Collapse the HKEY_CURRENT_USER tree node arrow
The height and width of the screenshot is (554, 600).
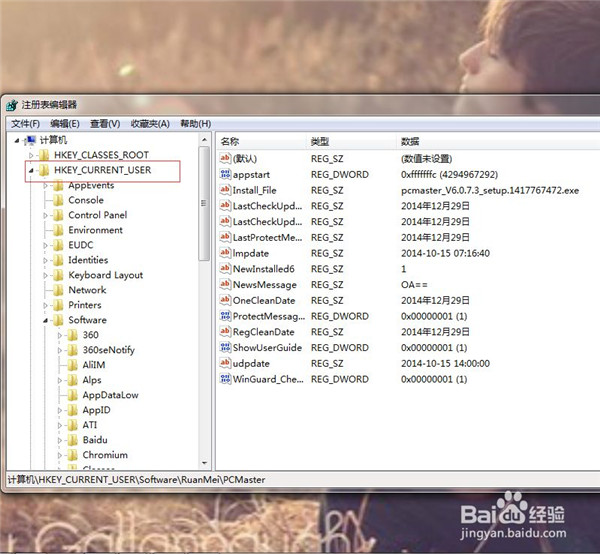(32, 171)
